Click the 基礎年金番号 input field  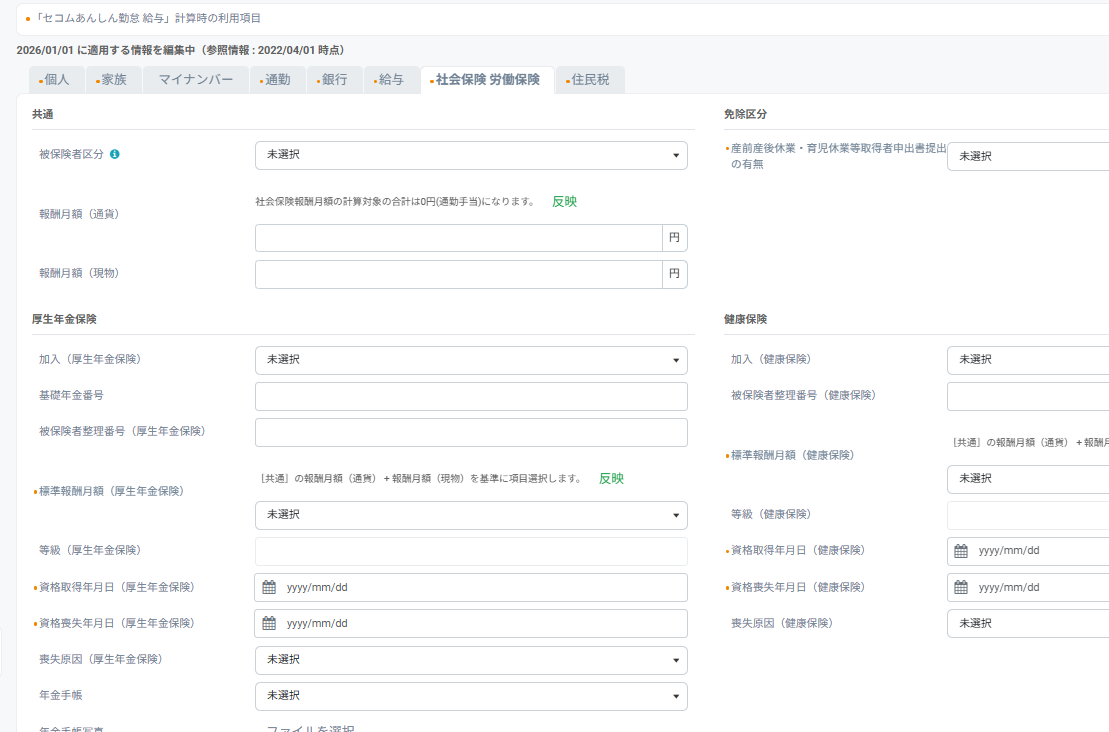tap(471, 396)
